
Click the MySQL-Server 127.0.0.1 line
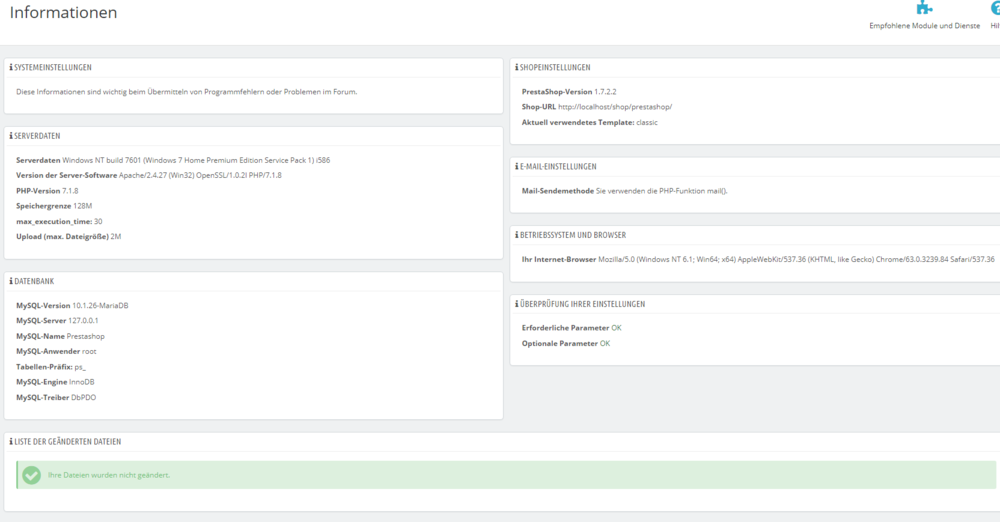[x=57, y=321]
